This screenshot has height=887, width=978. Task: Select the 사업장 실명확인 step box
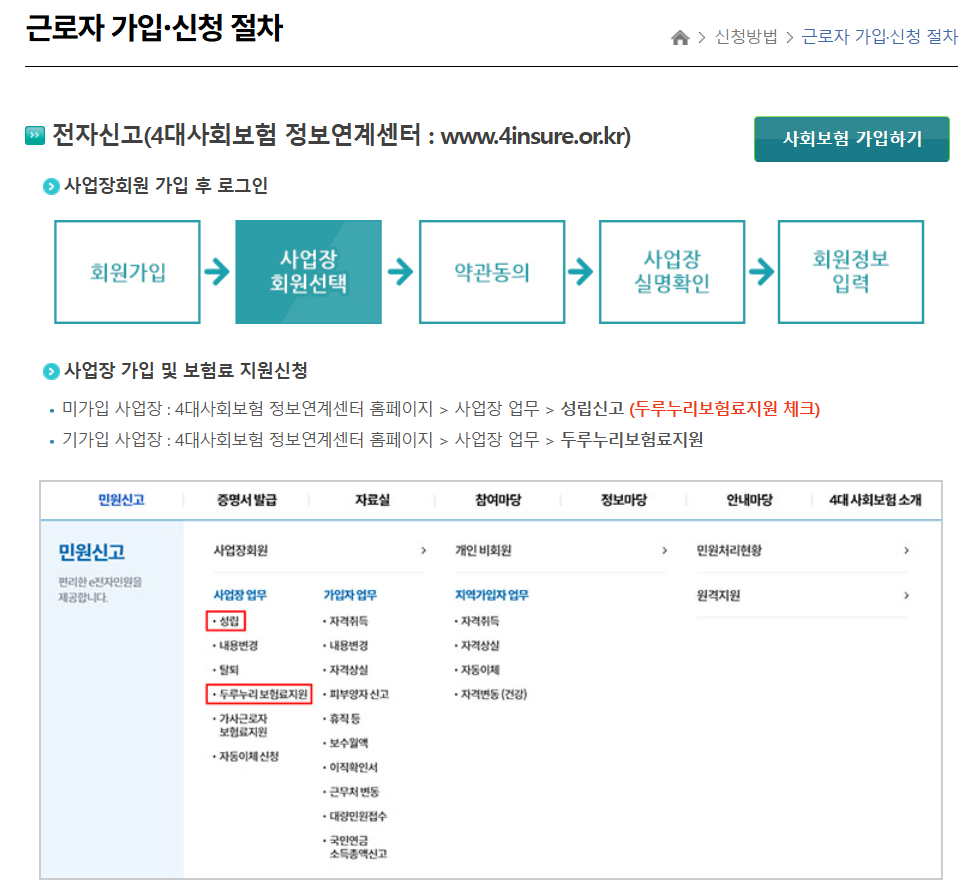pyautogui.click(x=672, y=272)
